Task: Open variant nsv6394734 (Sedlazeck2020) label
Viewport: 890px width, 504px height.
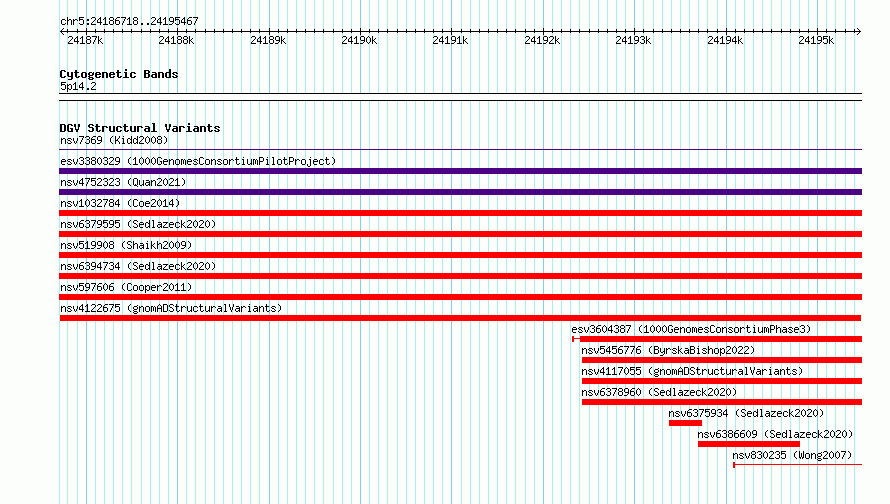Action: (x=138, y=266)
